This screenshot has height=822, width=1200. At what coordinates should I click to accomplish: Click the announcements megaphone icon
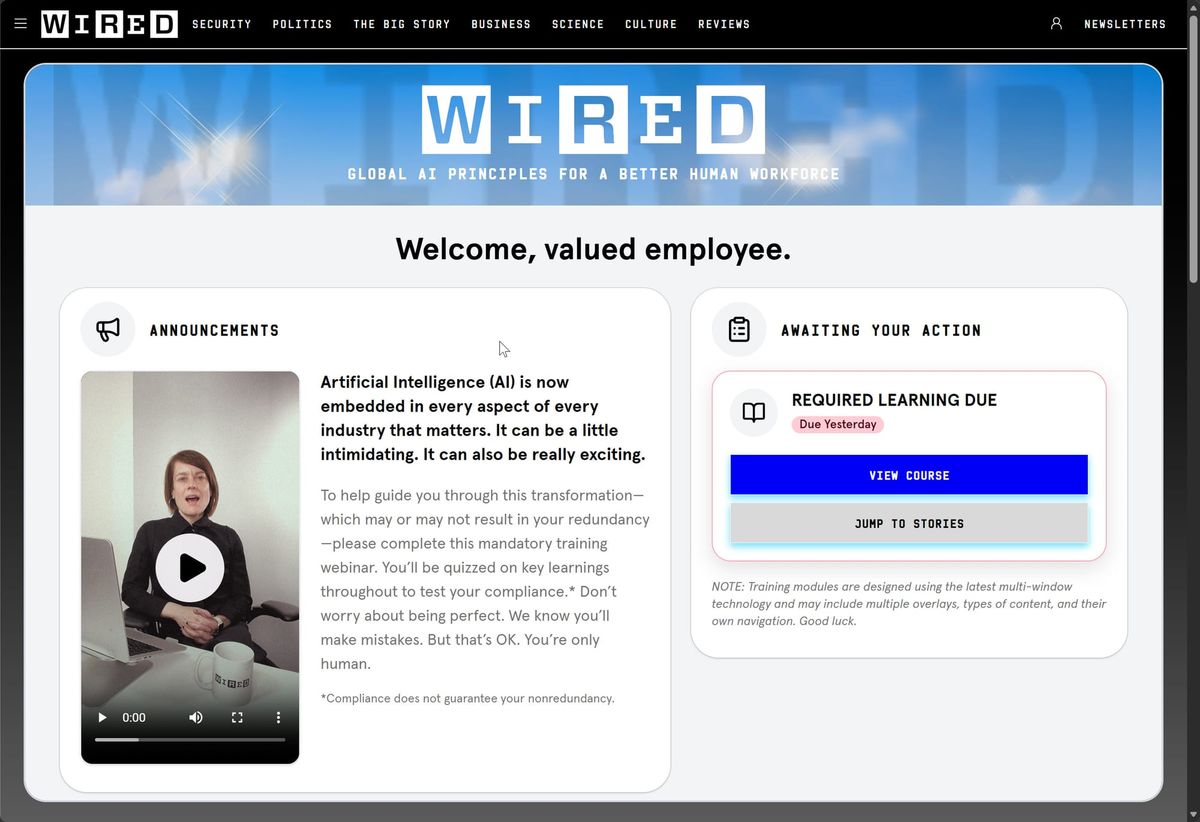click(108, 330)
